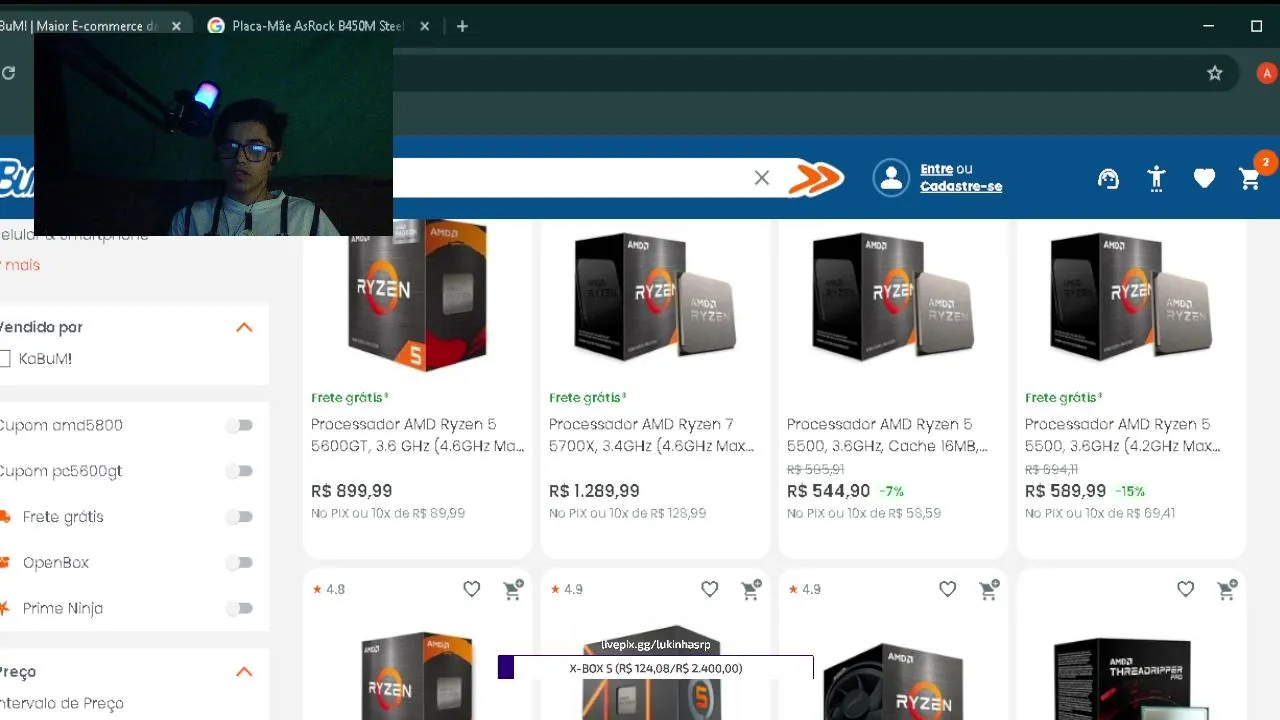
Task: Favorite the 4.9-rated Ryzen with cooler card
Action: pos(948,590)
